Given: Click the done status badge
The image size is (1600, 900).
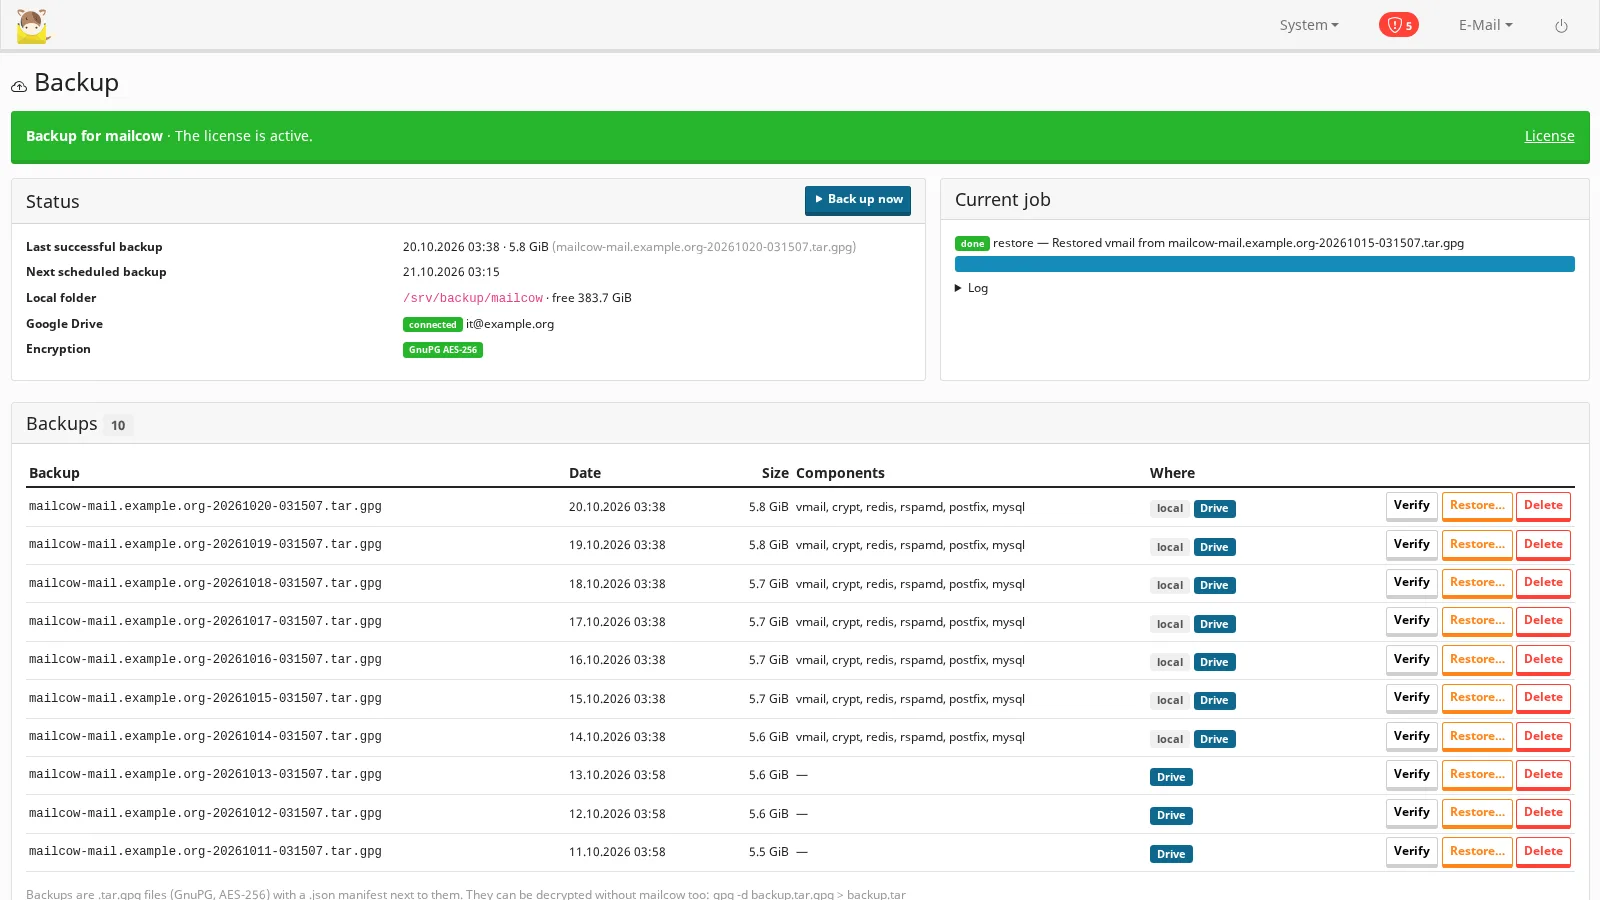Looking at the screenshot, I should tap(972, 244).
